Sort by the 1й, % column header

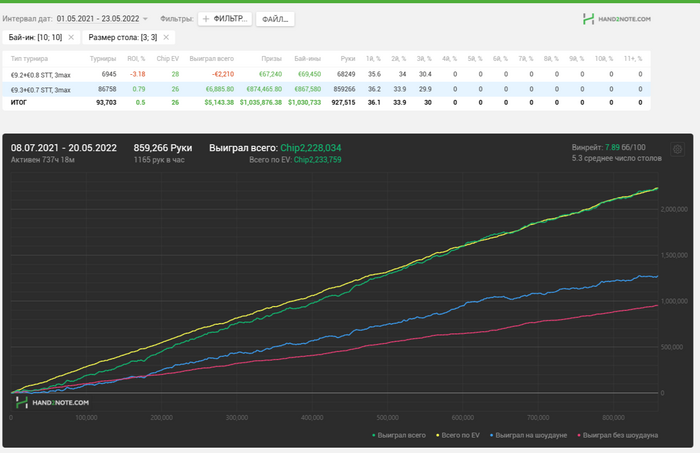coord(373,58)
